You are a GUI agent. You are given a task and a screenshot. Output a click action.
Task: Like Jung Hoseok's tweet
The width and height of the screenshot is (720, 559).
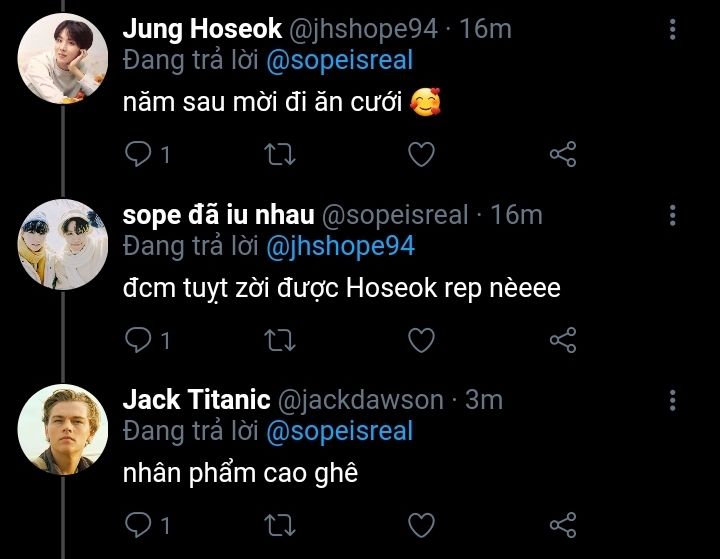tap(422, 154)
